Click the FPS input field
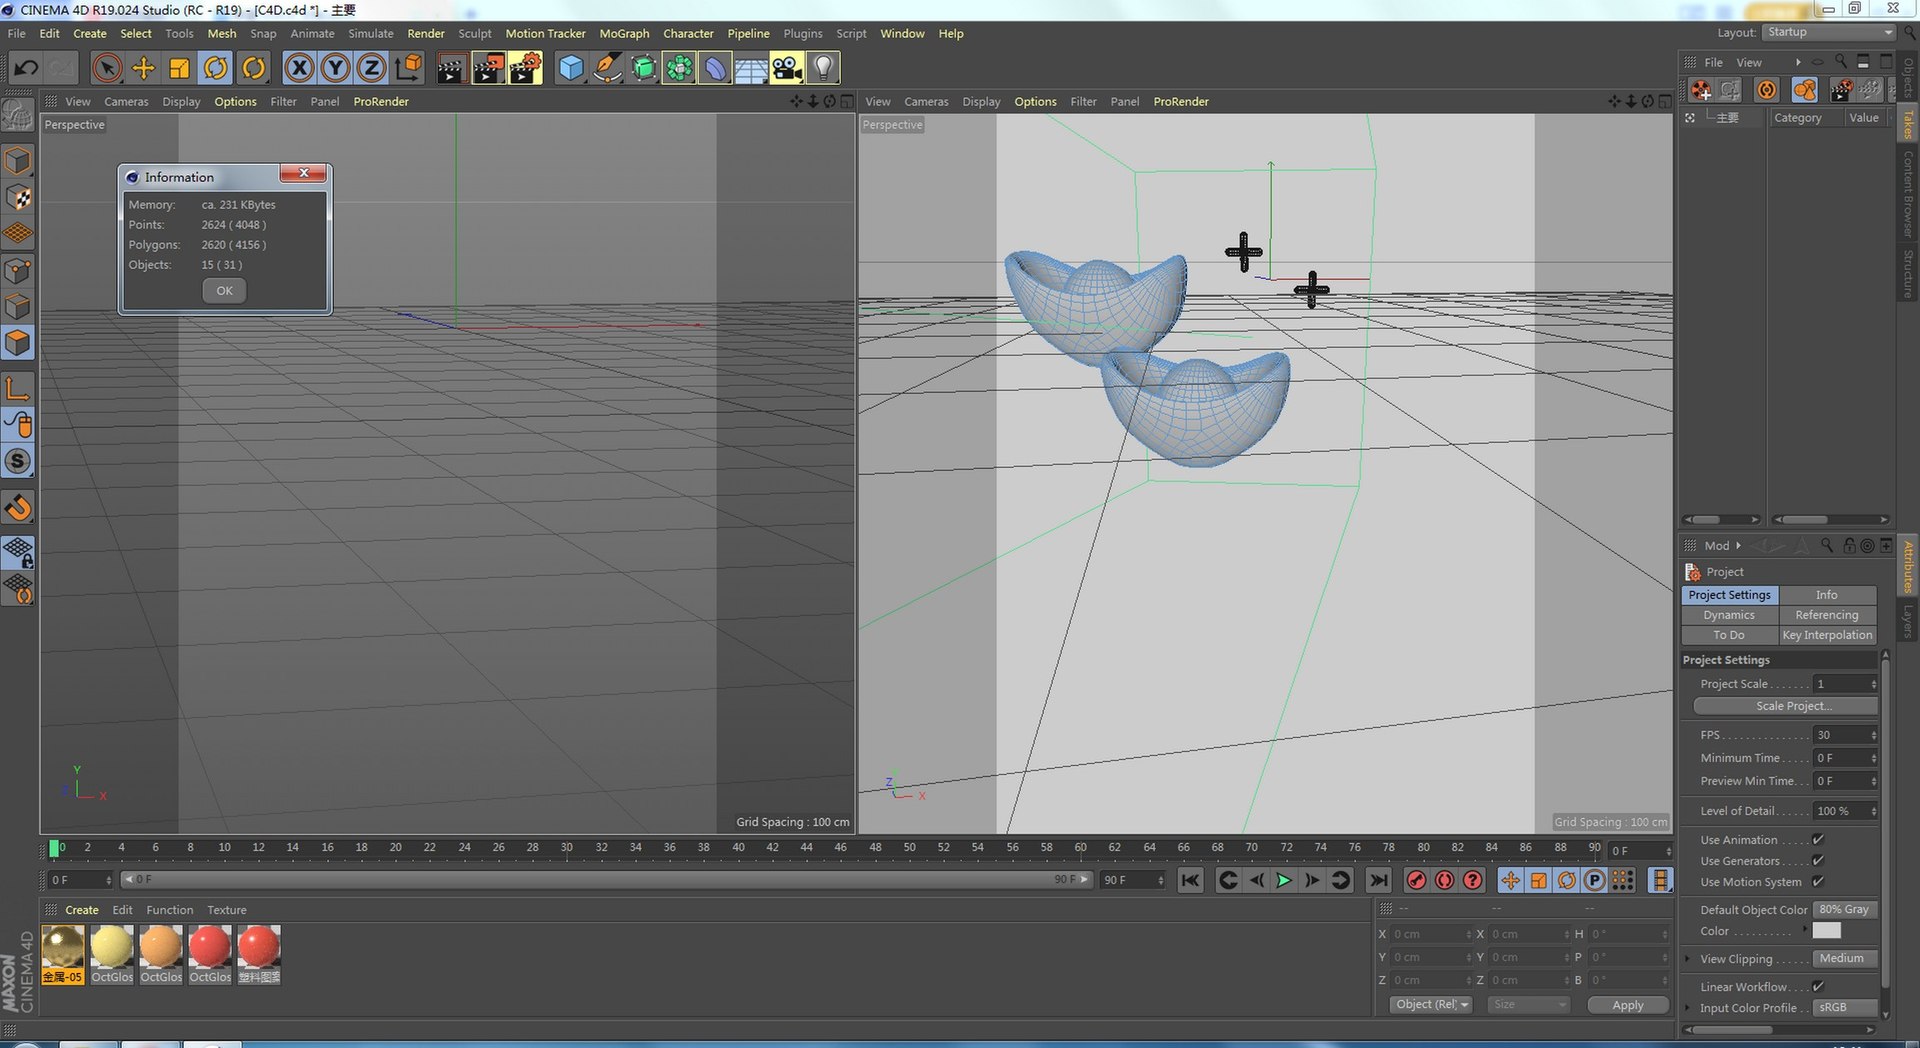 tap(1845, 735)
